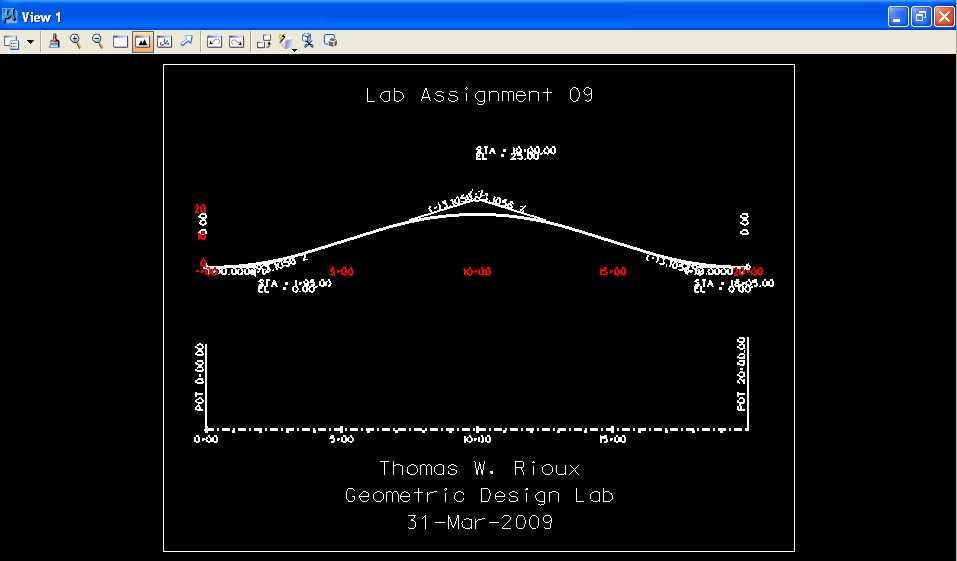Select the Zoom Out magnifier tool
The height and width of the screenshot is (561, 957).
click(98, 42)
